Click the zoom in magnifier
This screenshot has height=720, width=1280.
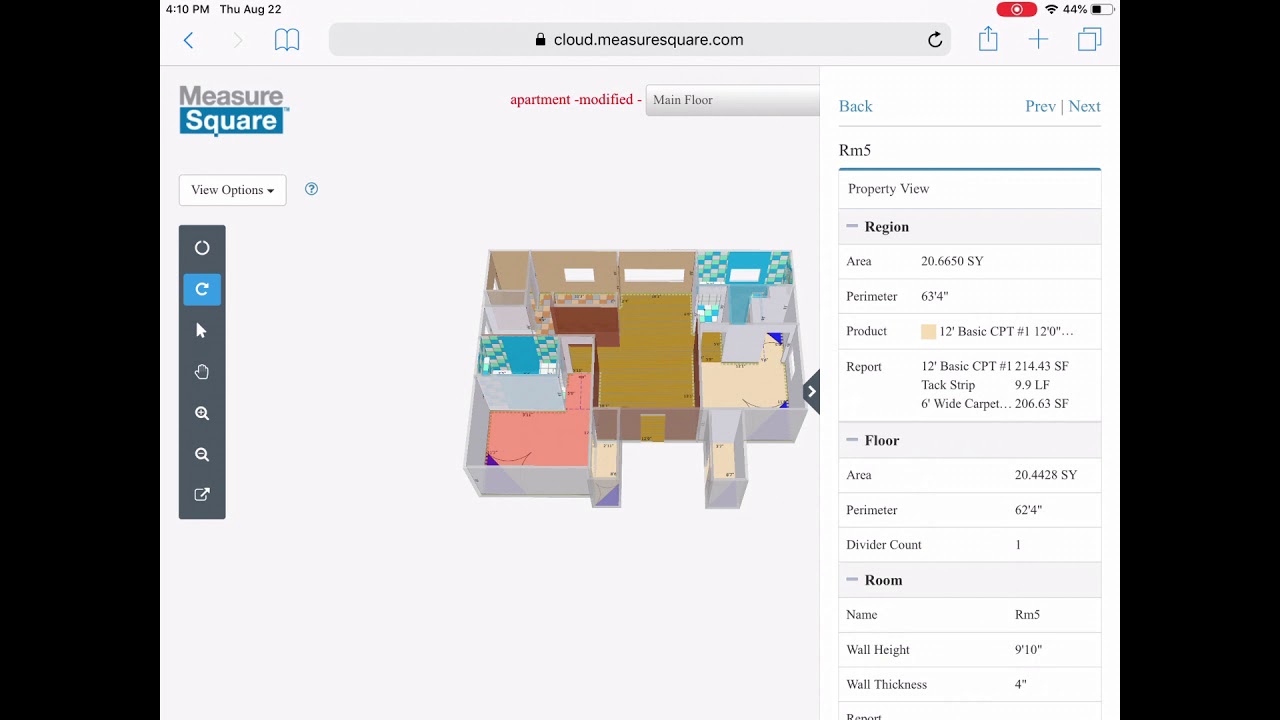click(x=202, y=413)
